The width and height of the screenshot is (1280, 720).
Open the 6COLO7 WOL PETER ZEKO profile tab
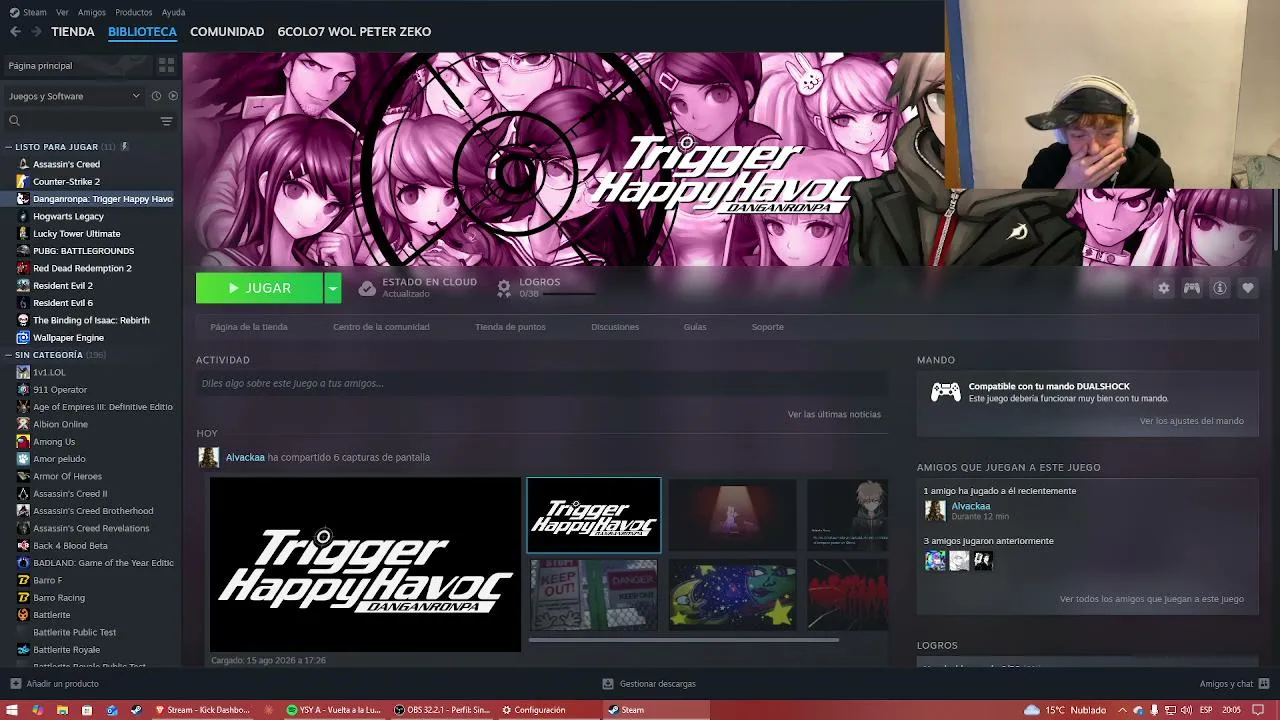coord(354,32)
